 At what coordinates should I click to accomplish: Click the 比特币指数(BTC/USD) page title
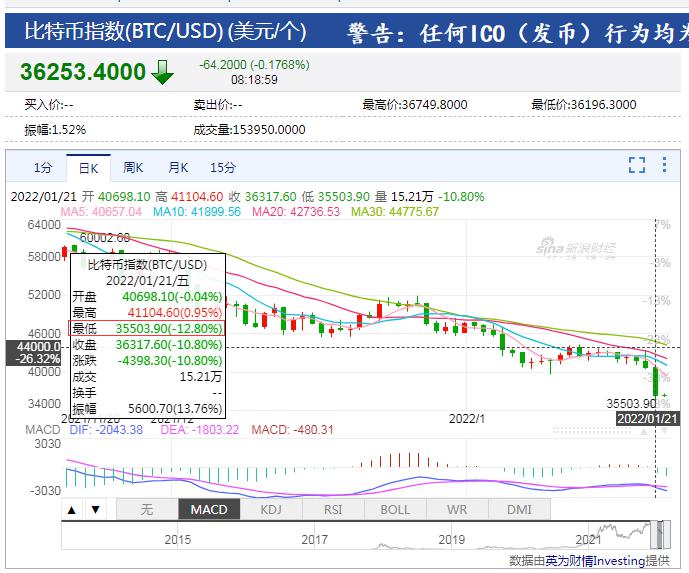pyautogui.click(x=165, y=31)
